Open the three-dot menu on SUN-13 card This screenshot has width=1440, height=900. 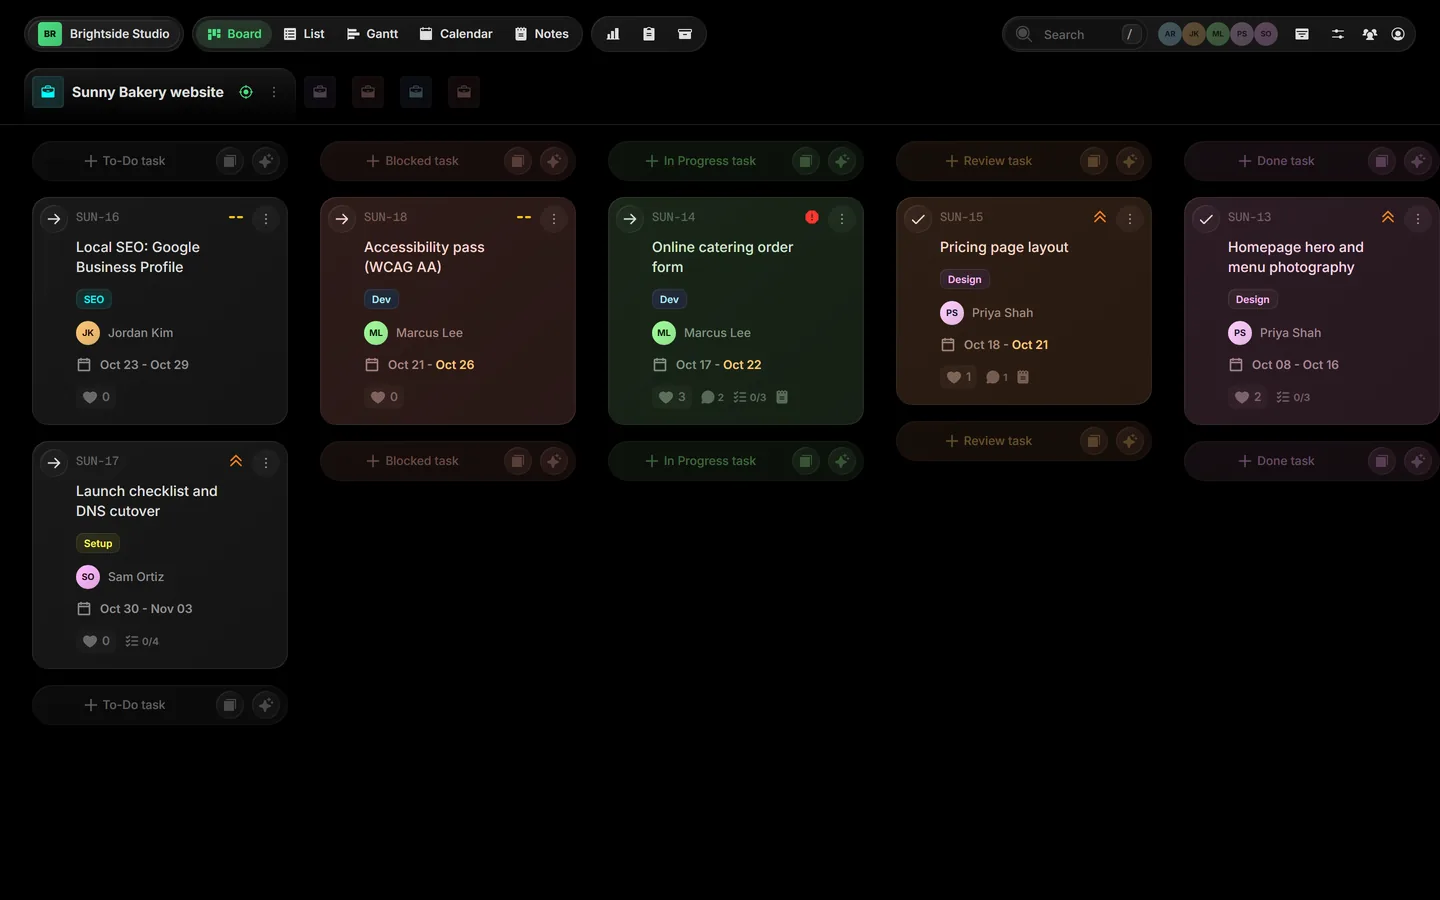(x=1418, y=219)
